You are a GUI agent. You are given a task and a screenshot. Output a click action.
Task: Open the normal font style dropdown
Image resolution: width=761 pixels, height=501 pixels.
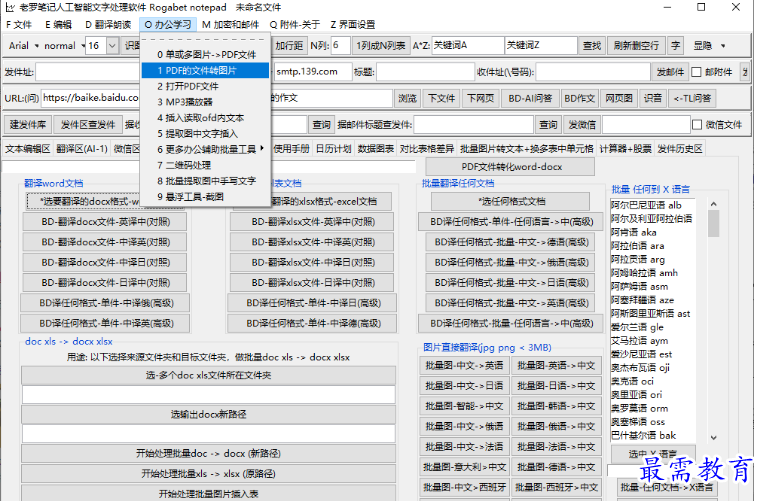63,46
